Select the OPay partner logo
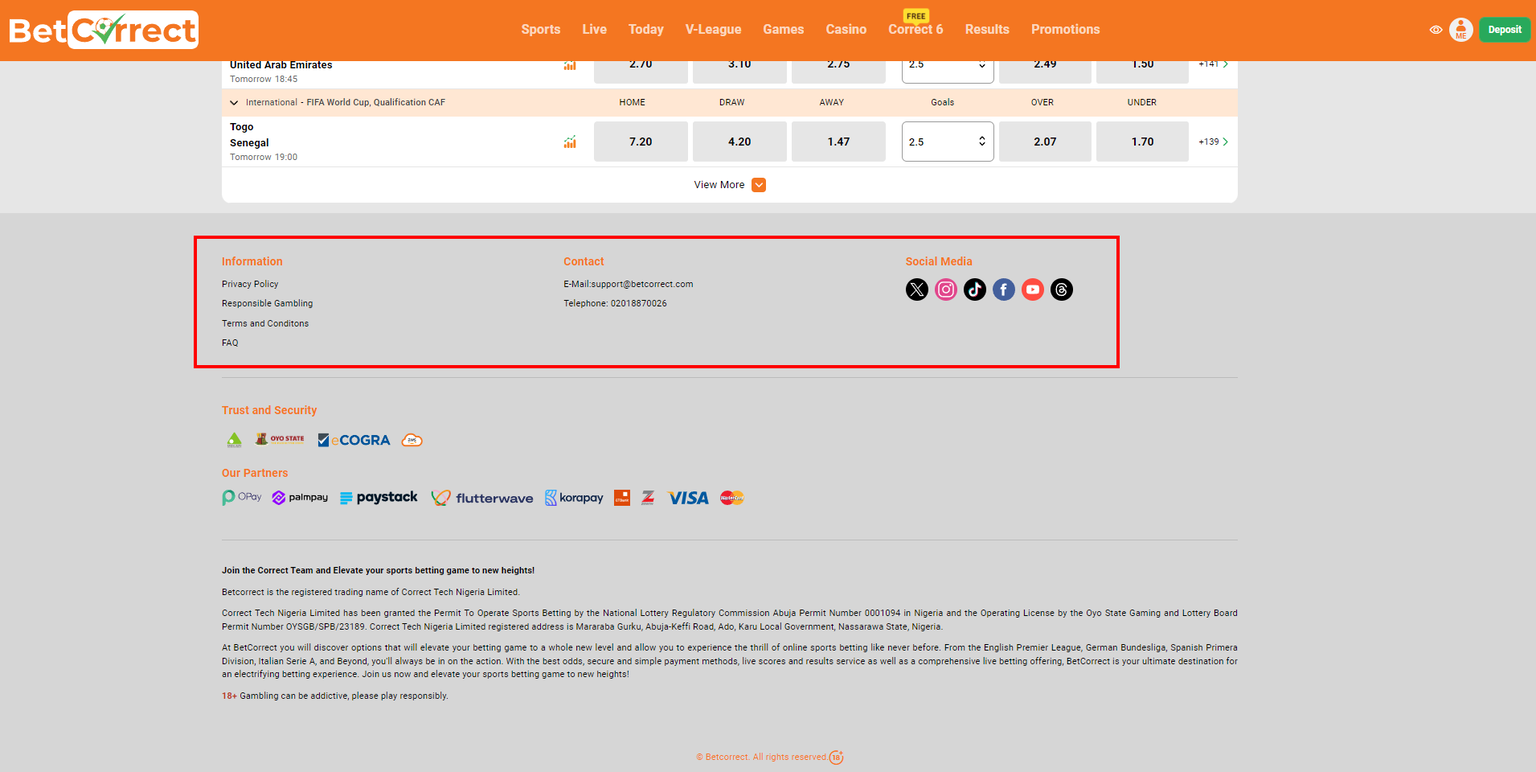The image size is (1536, 772). click(x=241, y=497)
